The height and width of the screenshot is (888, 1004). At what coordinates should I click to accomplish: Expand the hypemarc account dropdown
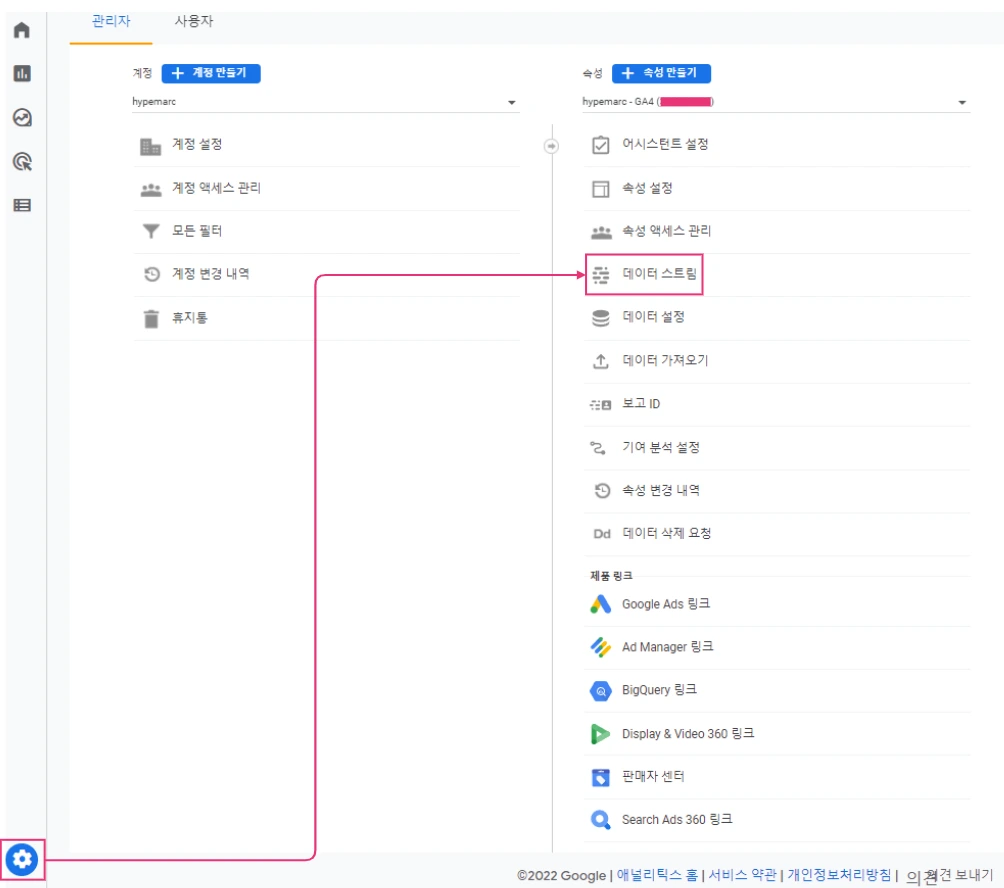(325, 102)
